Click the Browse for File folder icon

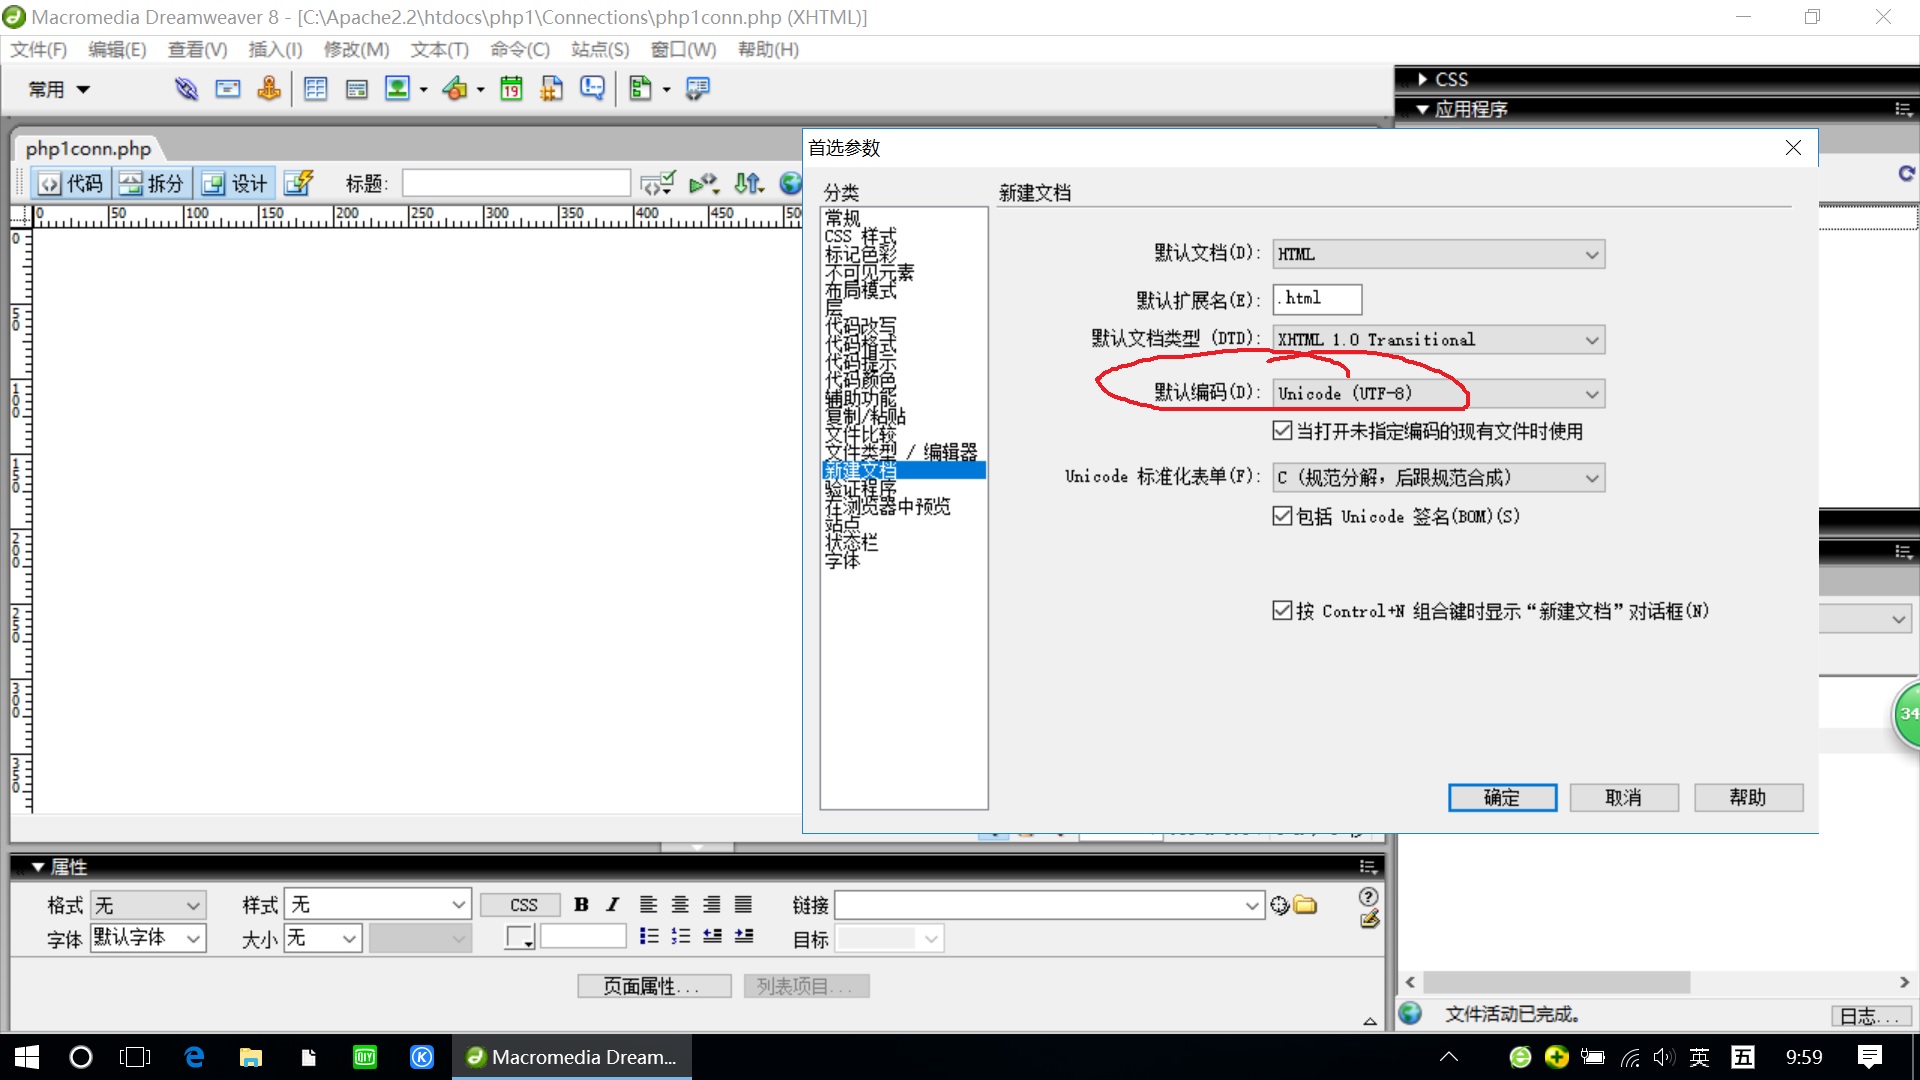click(x=1305, y=905)
